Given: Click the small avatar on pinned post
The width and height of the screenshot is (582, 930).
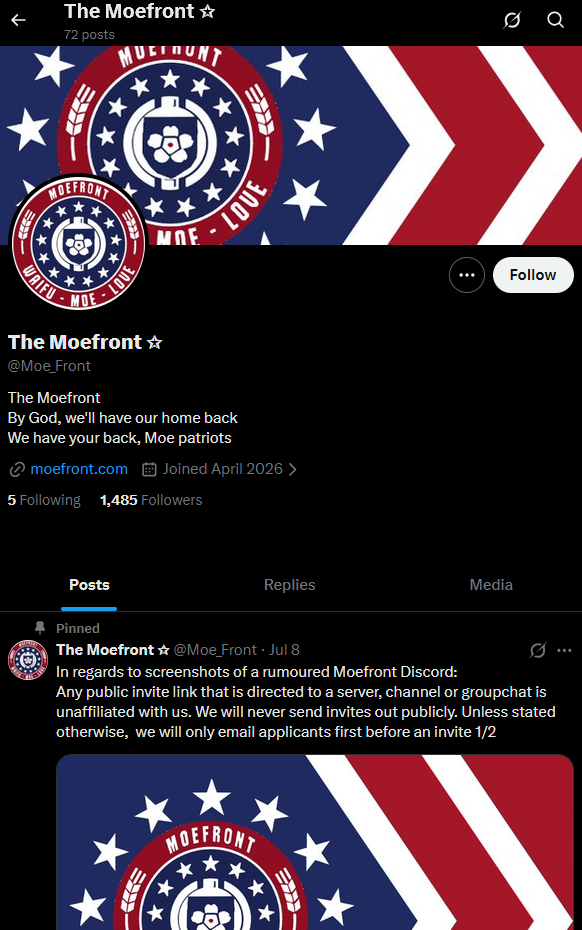Looking at the screenshot, I should click(28, 660).
